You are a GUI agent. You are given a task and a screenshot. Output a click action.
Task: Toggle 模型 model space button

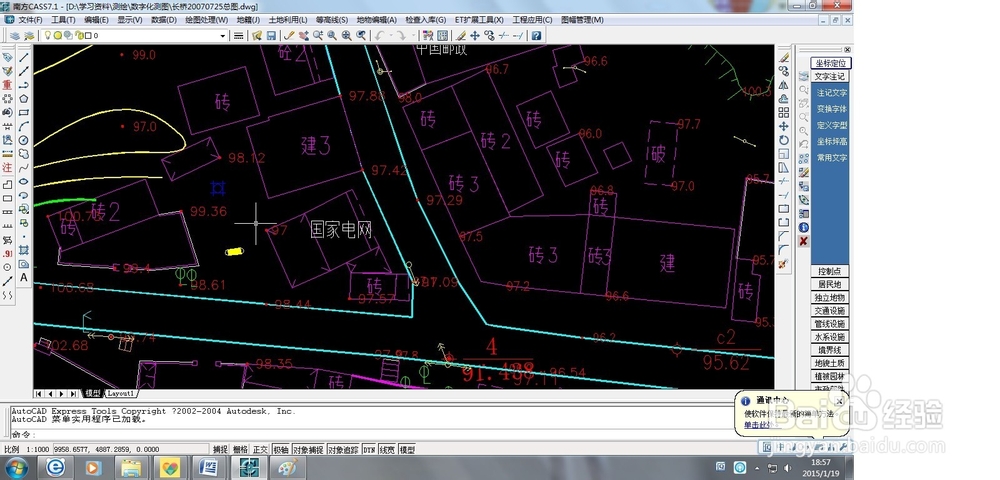click(x=407, y=449)
